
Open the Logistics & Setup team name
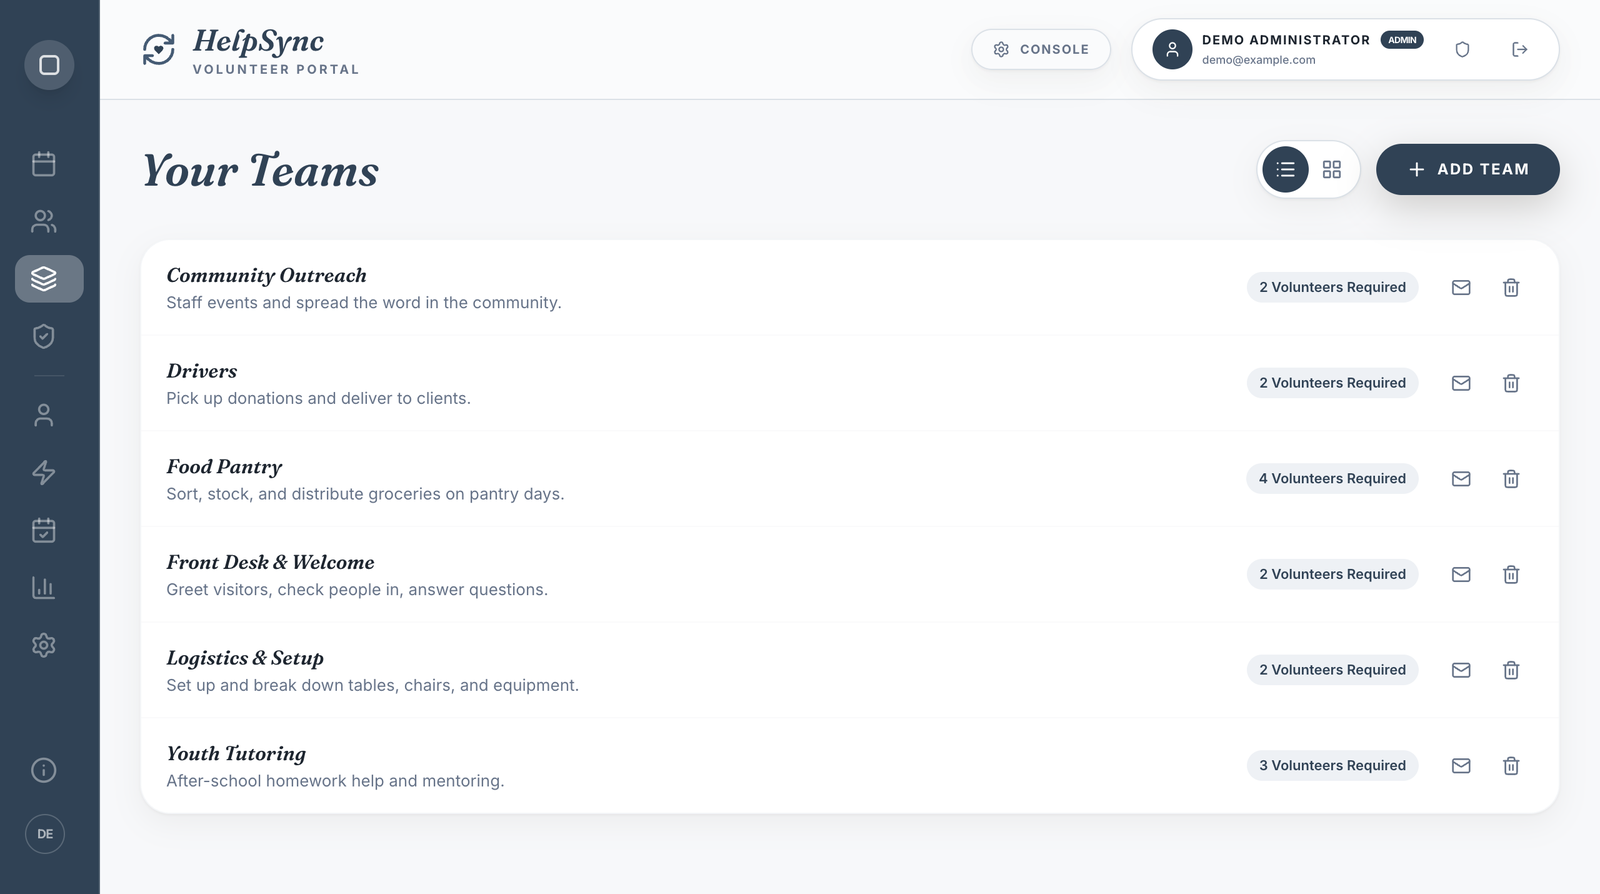(x=245, y=658)
